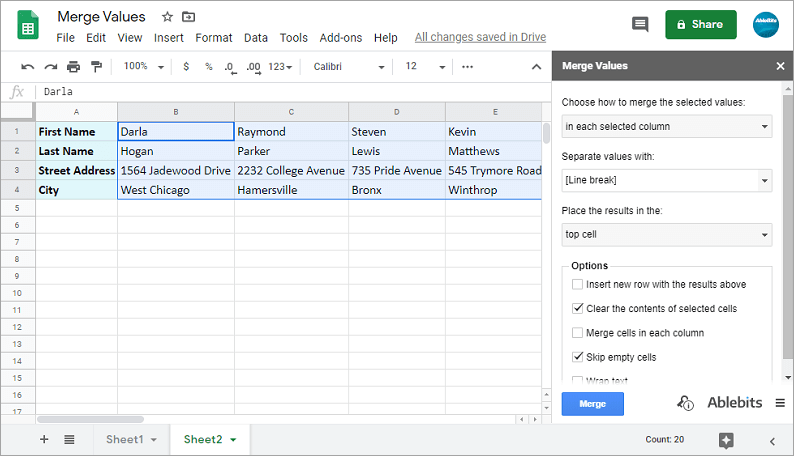The image size is (794, 456).
Task: Open the Explore button
Action: (x=726, y=440)
